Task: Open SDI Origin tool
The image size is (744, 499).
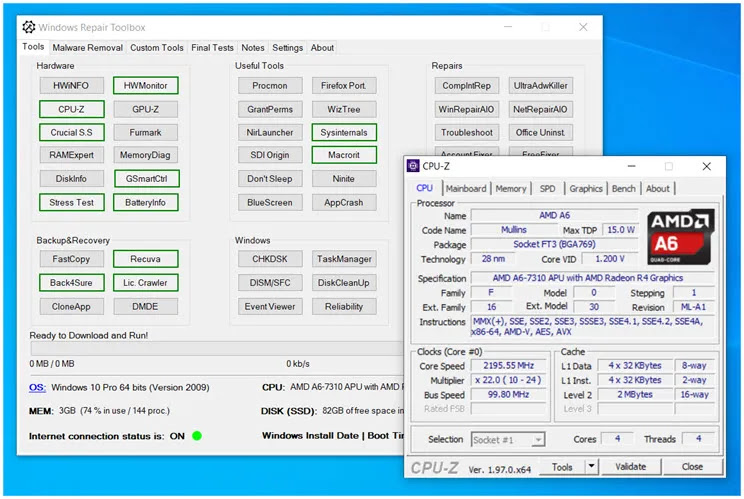Action: [270, 155]
